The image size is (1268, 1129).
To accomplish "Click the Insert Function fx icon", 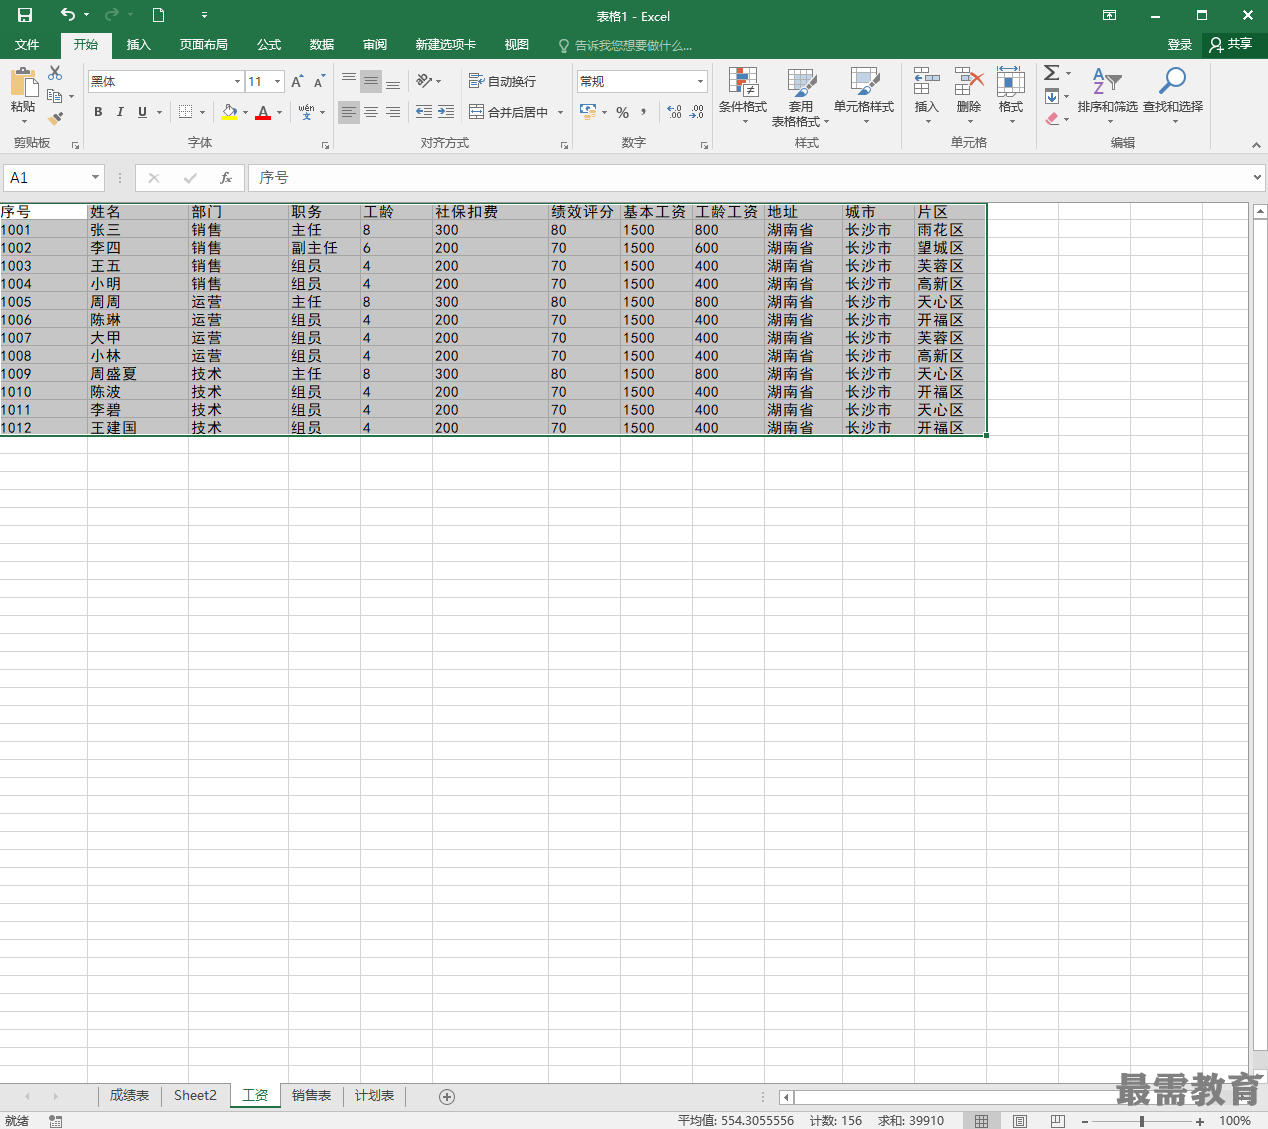I will click(226, 178).
